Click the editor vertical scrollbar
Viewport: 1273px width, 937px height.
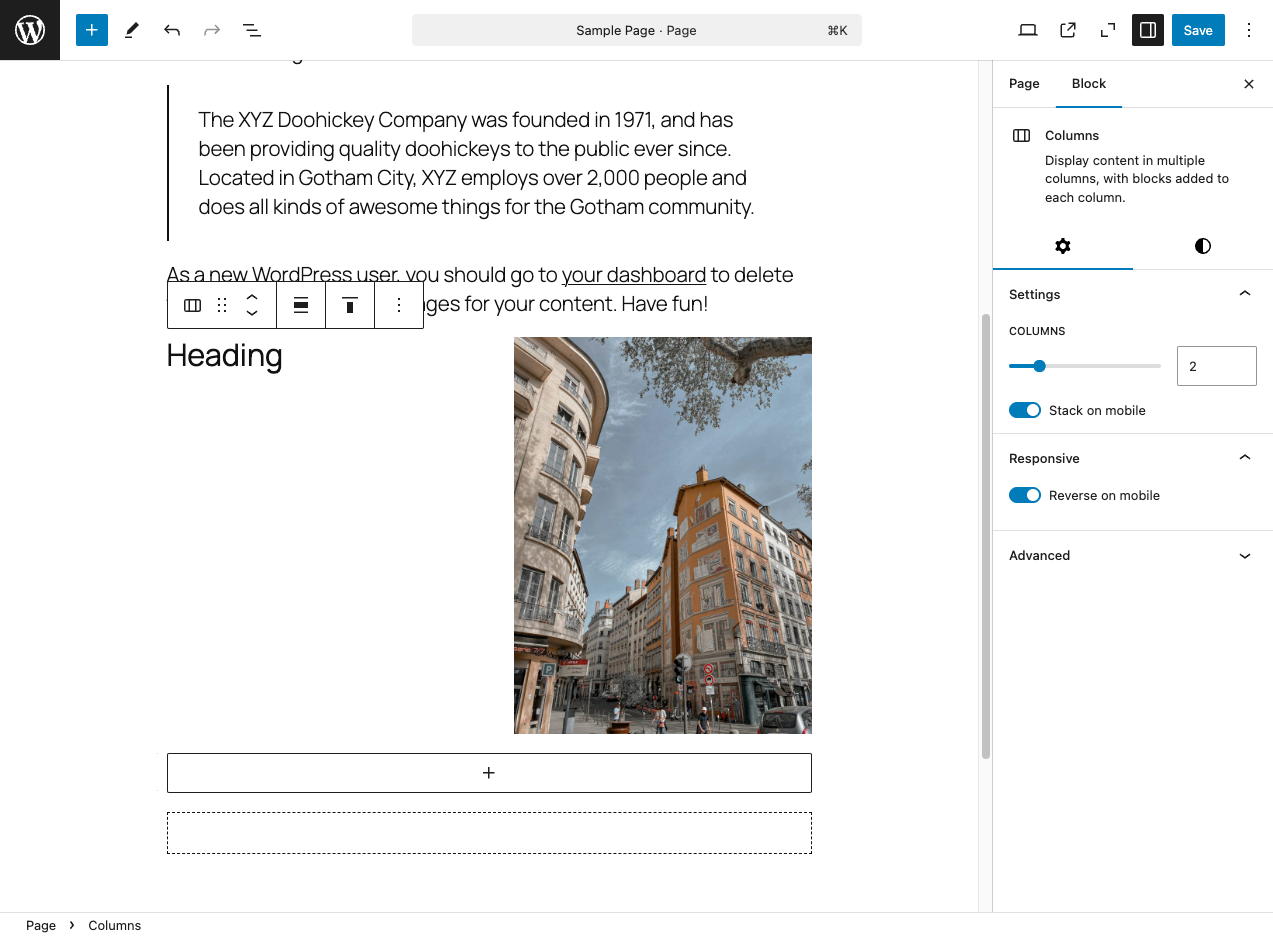coord(986,535)
